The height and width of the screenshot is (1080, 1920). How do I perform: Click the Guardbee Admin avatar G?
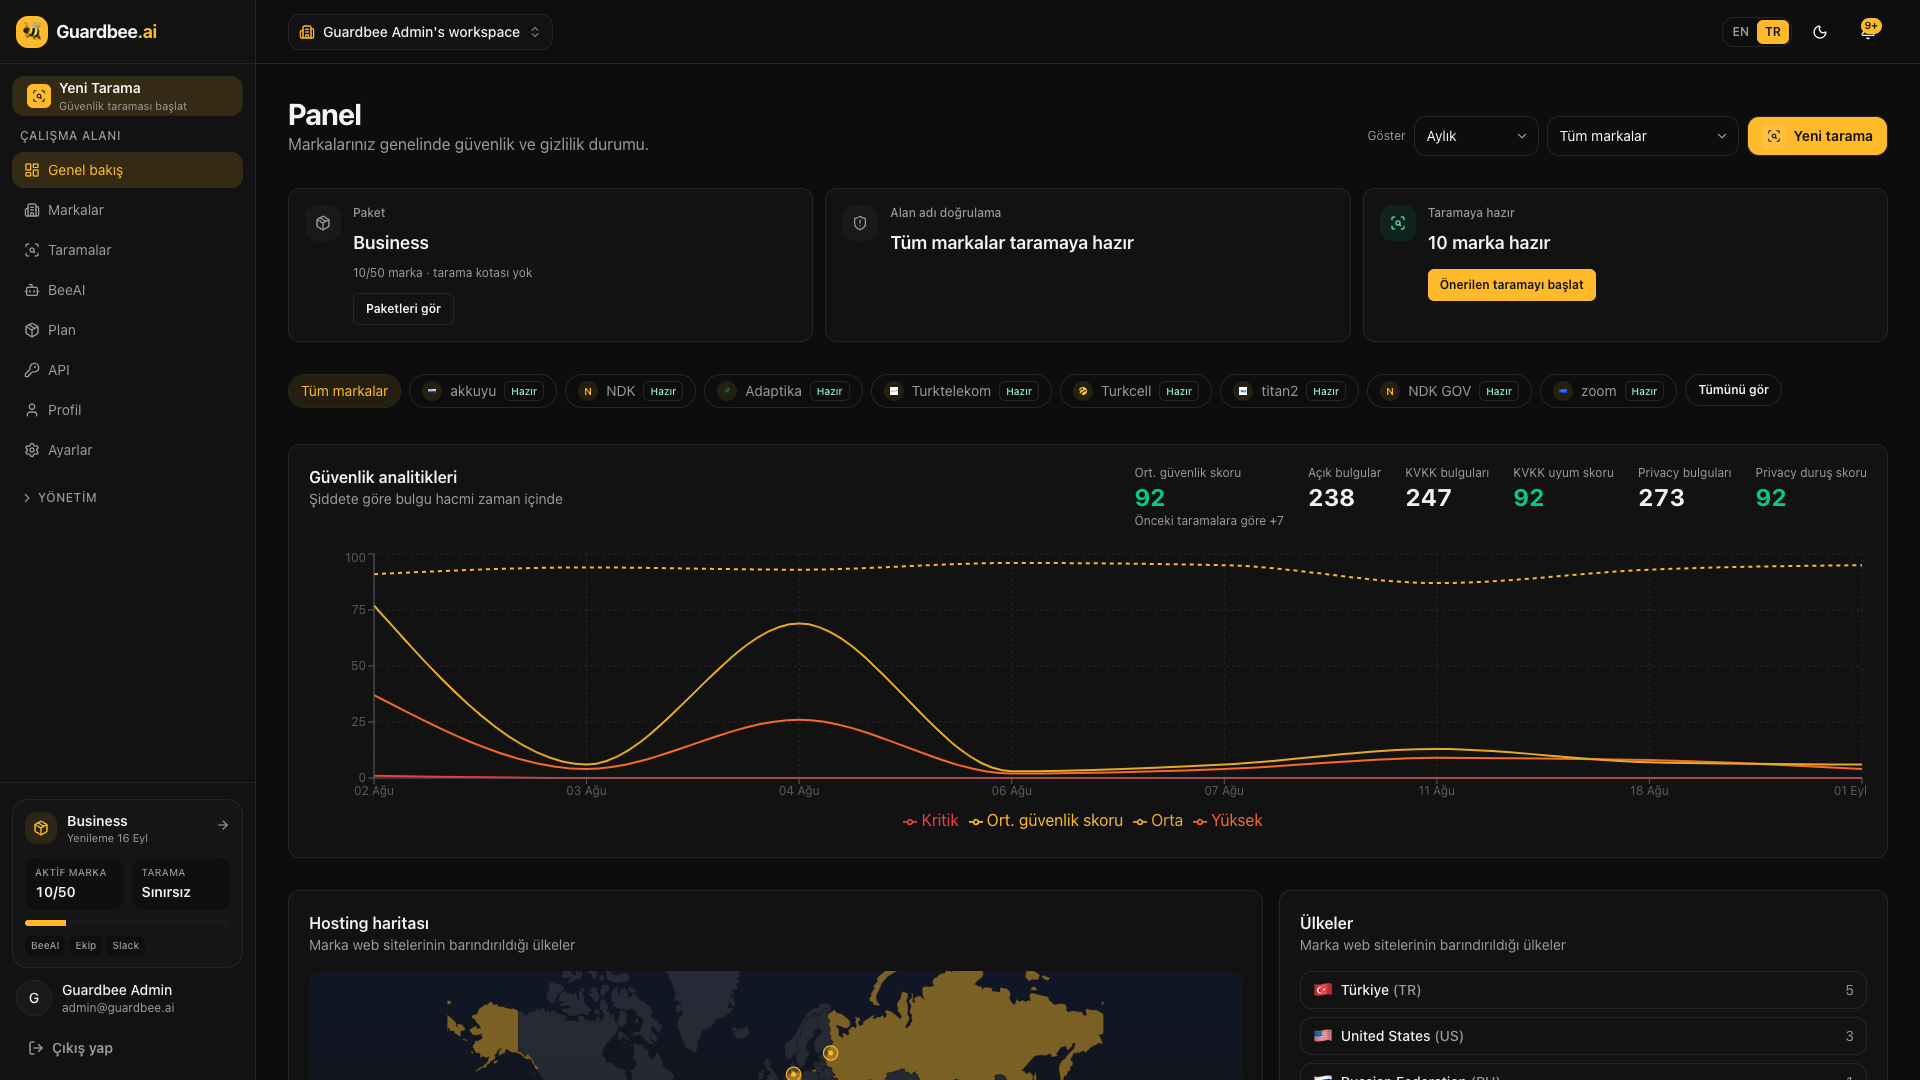34,998
